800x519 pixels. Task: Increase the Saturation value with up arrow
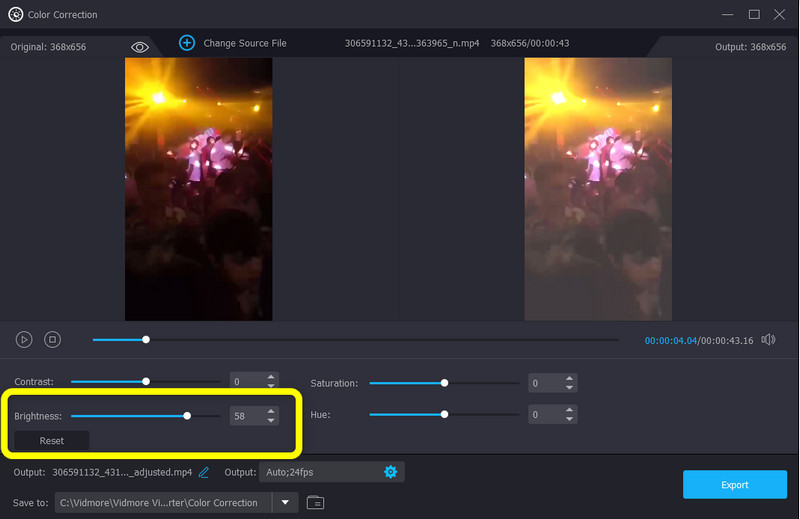coord(570,378)
